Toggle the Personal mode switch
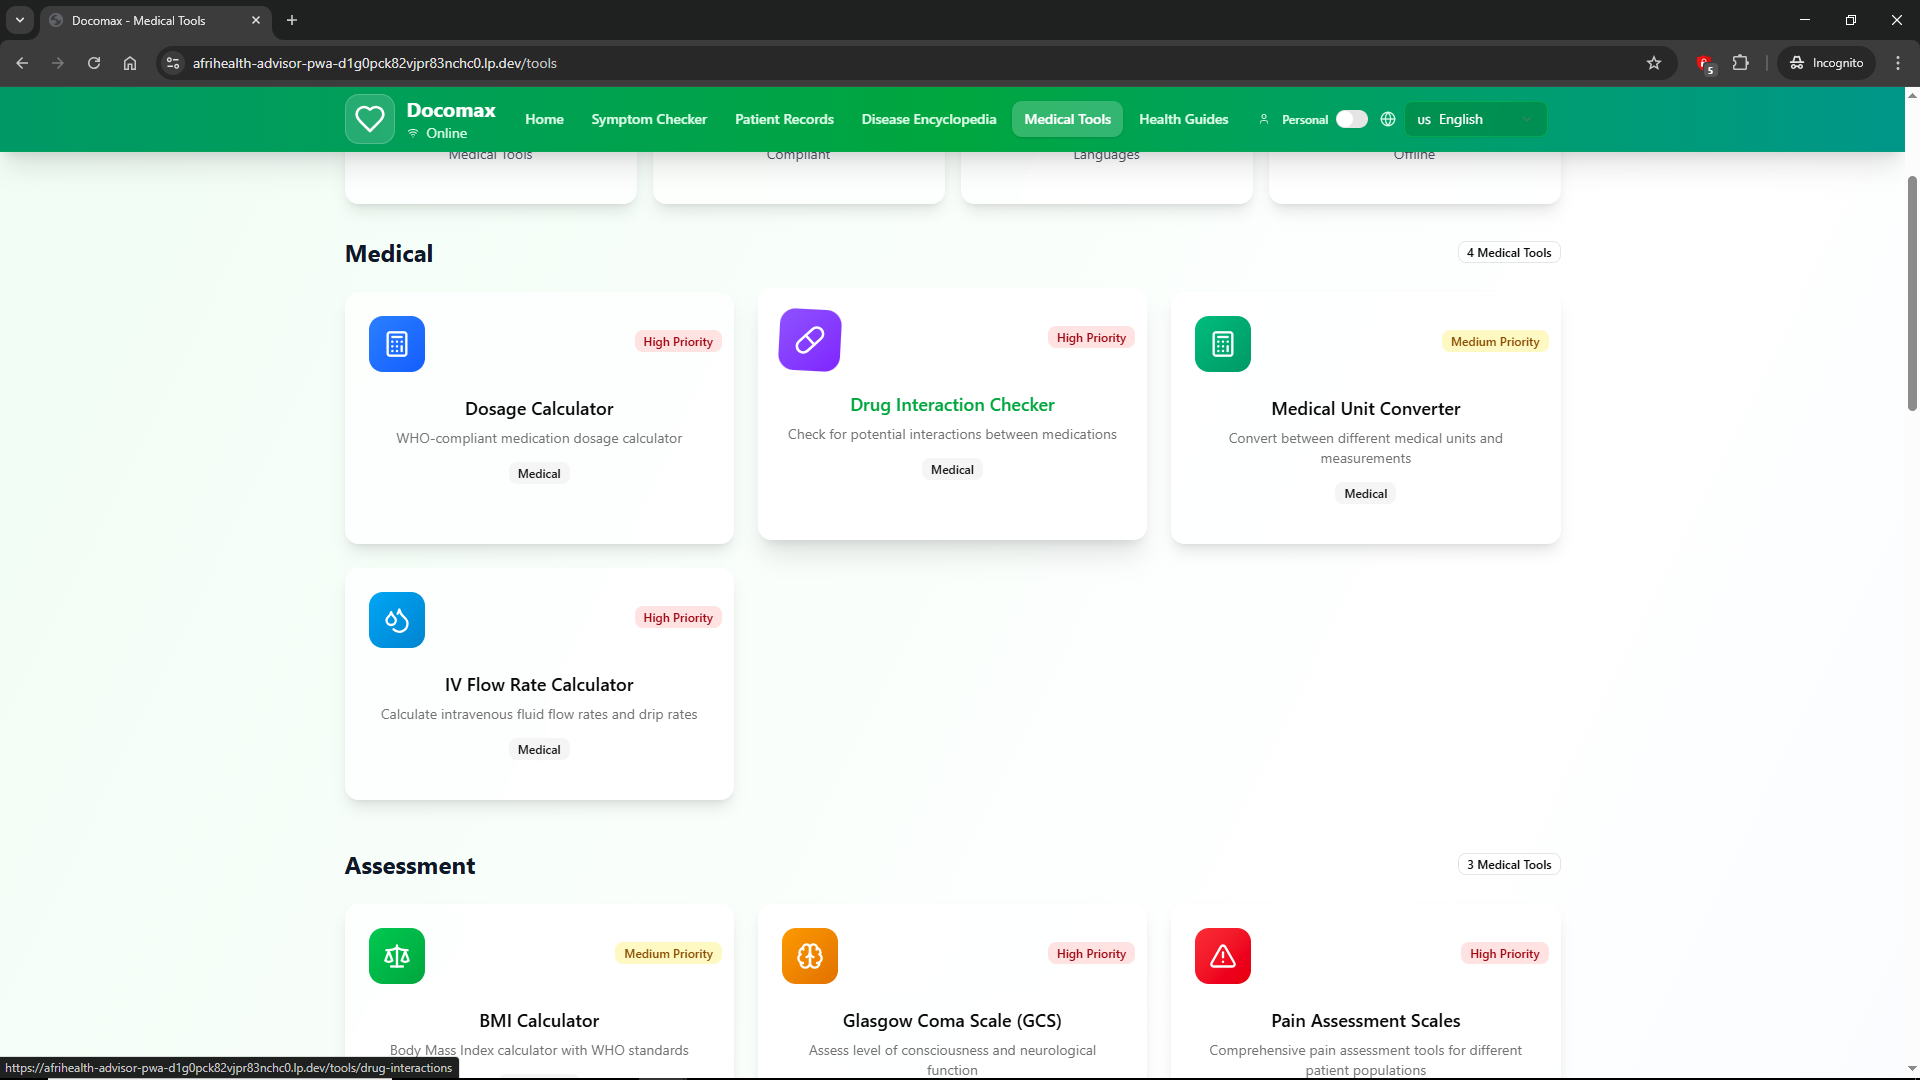Image resolution: width=1920 pixels, height=1080 pixels. (x=1351, y=119)
